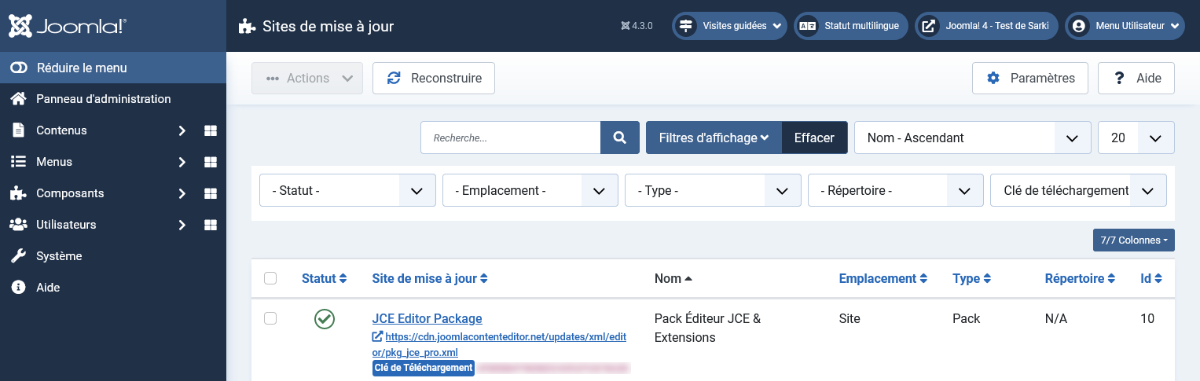This screenshot has width=1200, height=381.
Task: Toggle JCE Editor Package enabled status icon
Action: click(324, 319)
